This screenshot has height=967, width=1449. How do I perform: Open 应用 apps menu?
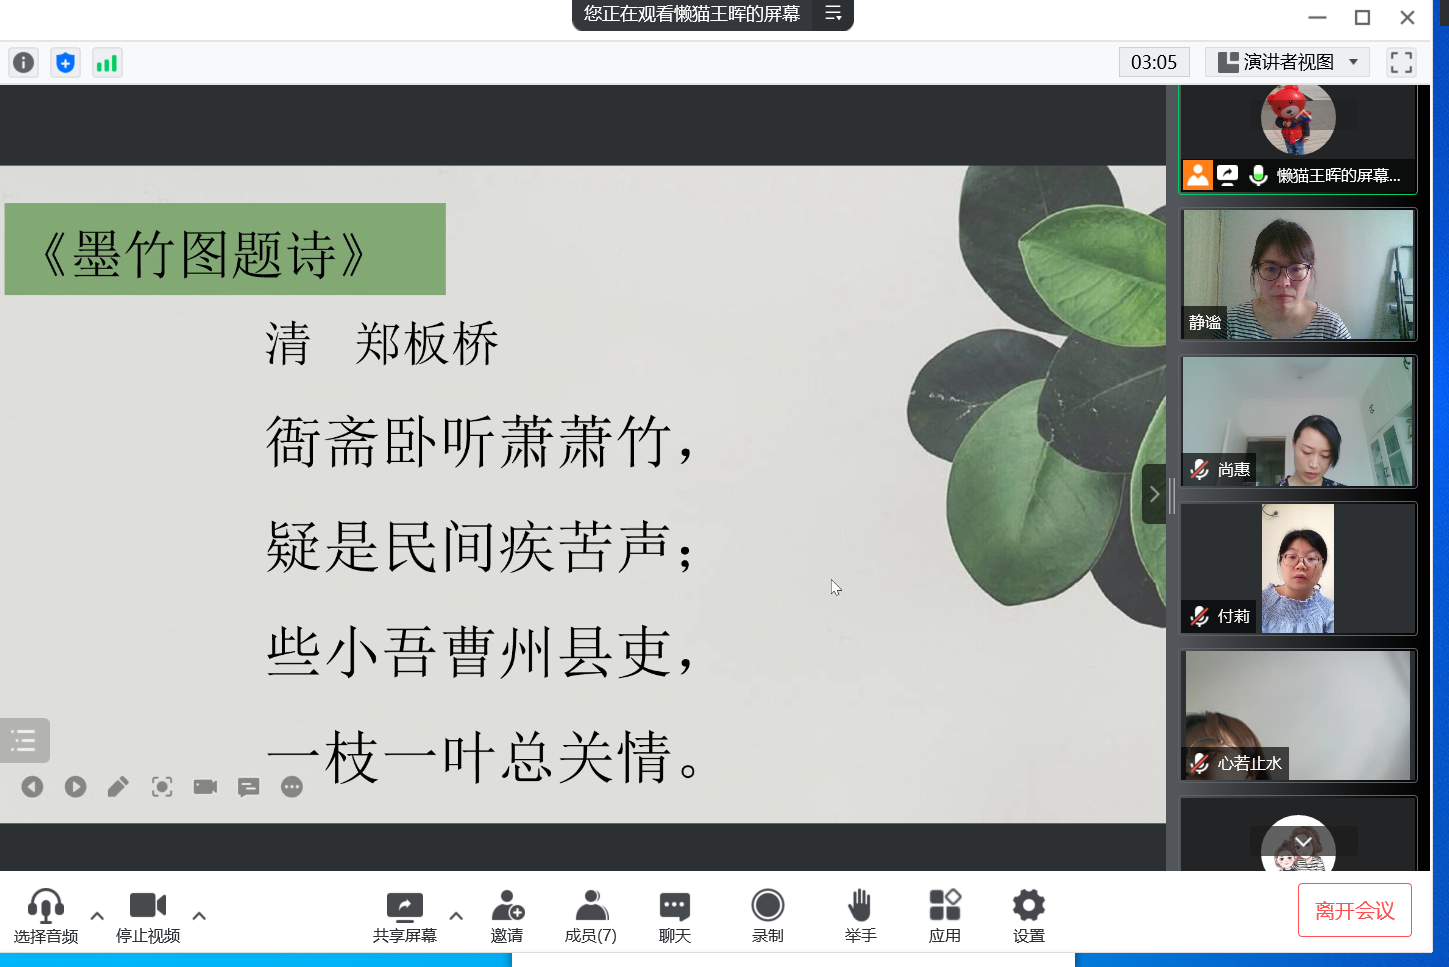coord(945,916)
